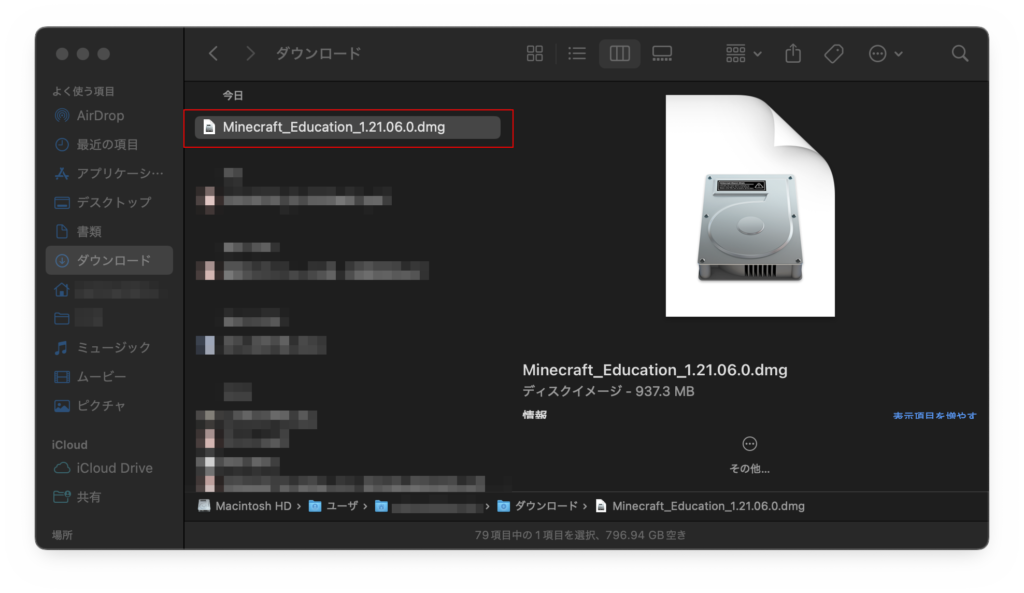1024x593 pixels.
Task: Open the group-by options dropdown
Action: tap(744, 54)
